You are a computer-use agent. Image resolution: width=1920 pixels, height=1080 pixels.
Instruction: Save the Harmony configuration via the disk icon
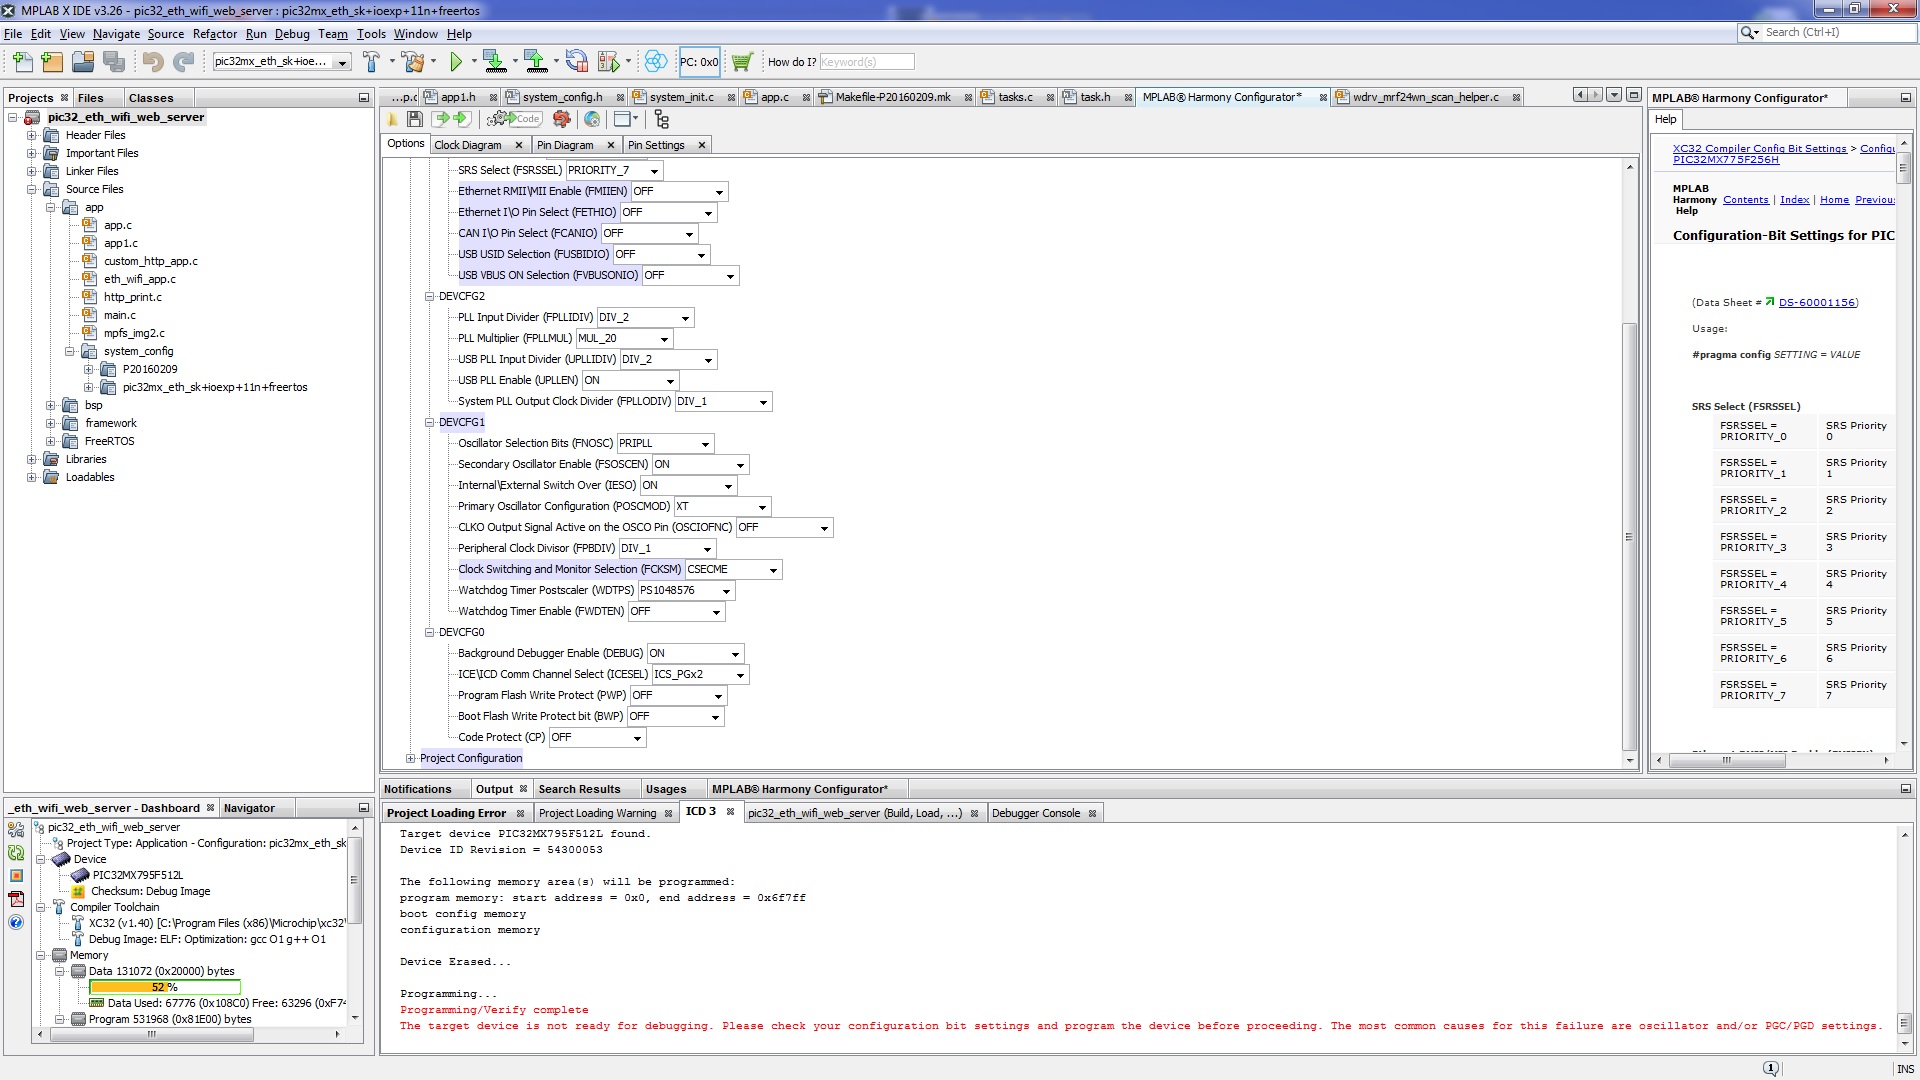point(415,119)
